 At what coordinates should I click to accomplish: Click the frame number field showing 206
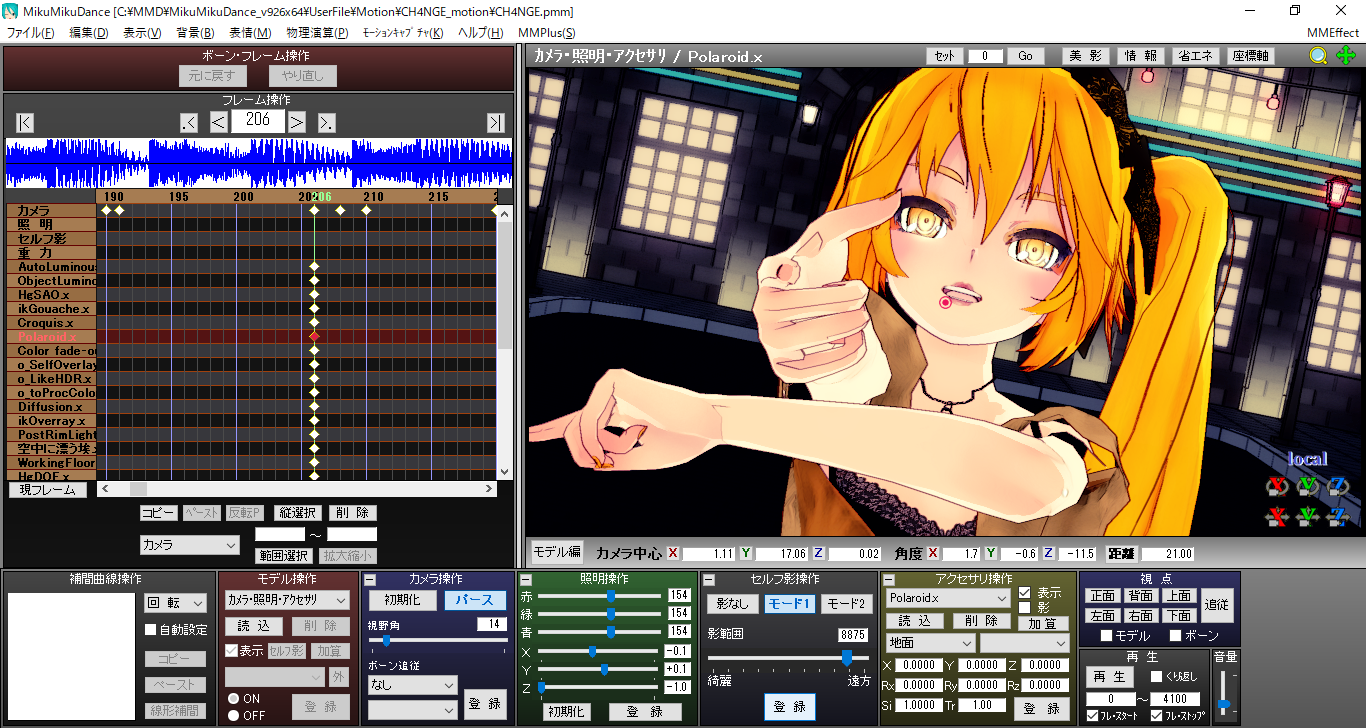coord(258,121)
